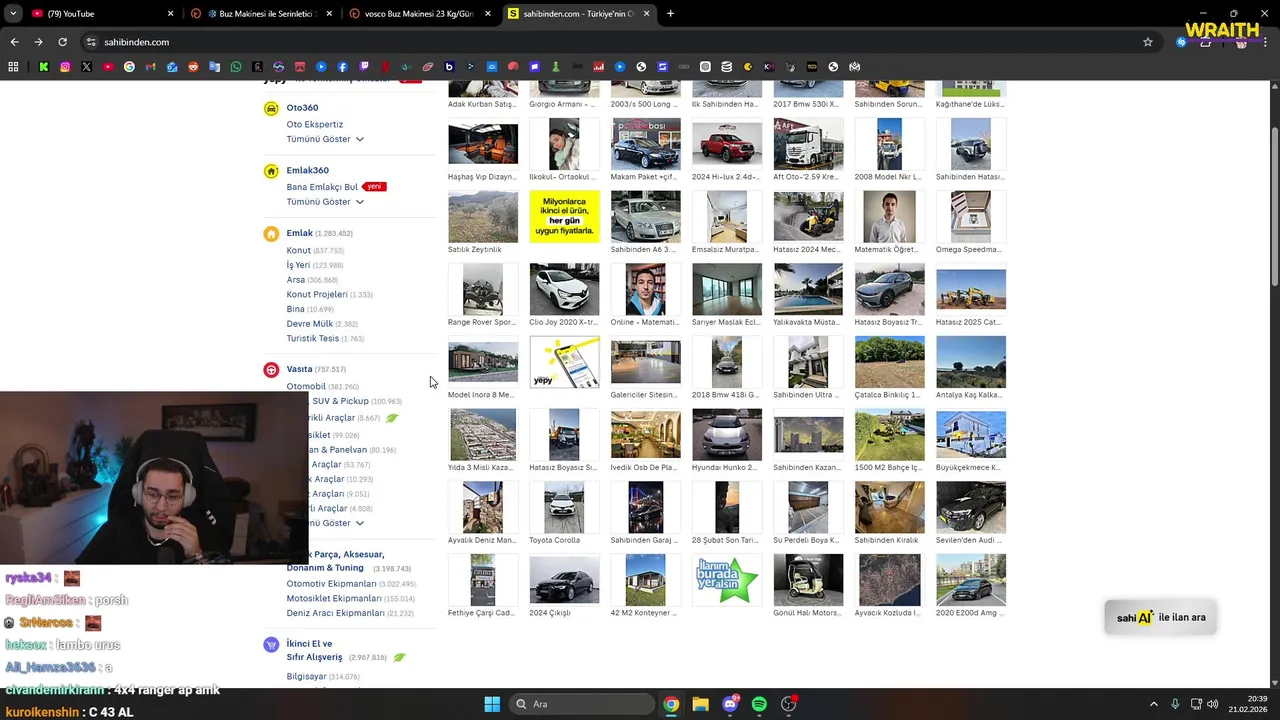Click the browser forward arrow
The height and width of the screenshot is (720, 1280).
[x=38, y=42]
